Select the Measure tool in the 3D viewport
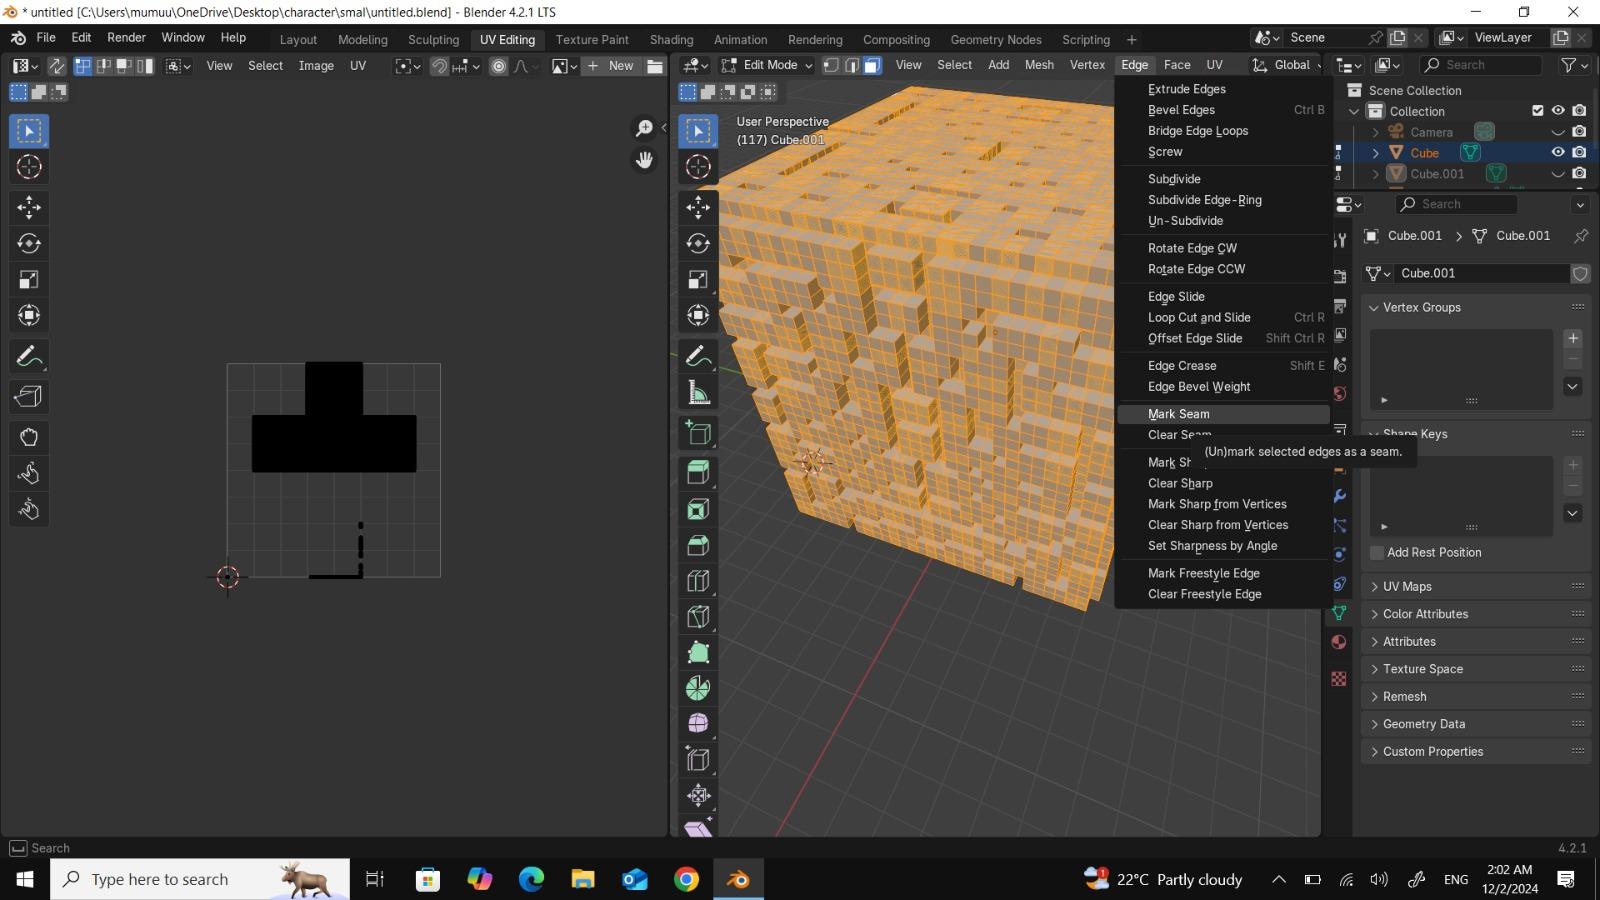Screen dimensions: 1600x900 point(698,393)
